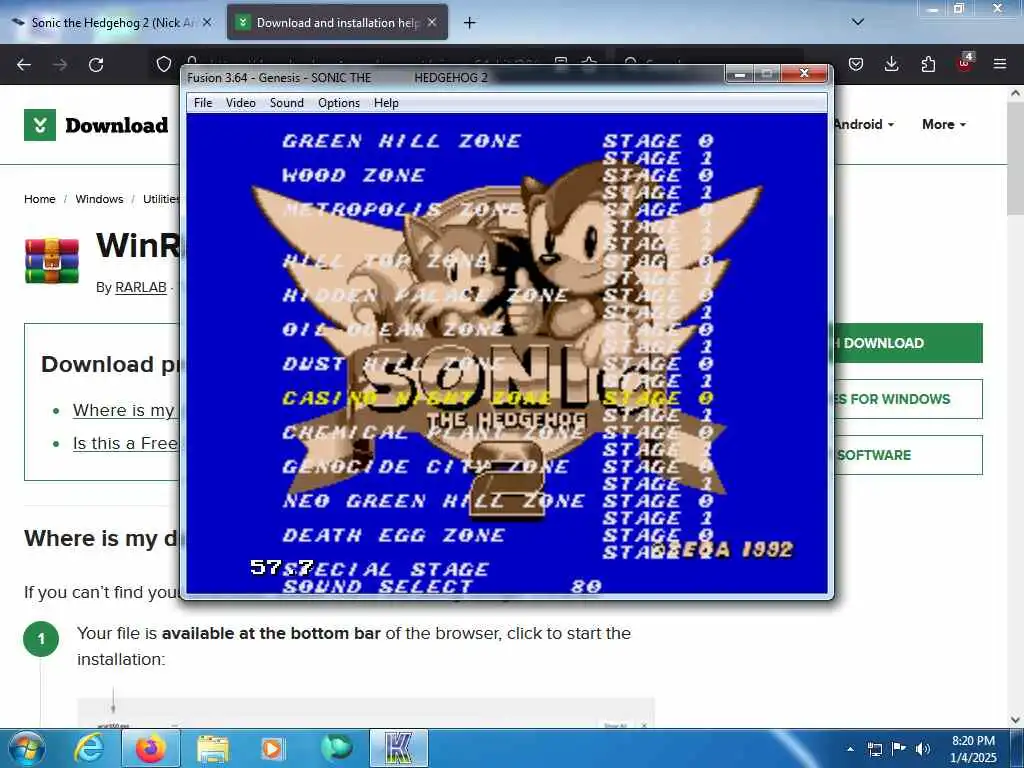Reload the current page
The height and width of the screenshot is (768, 1024).
pos(96,65)
